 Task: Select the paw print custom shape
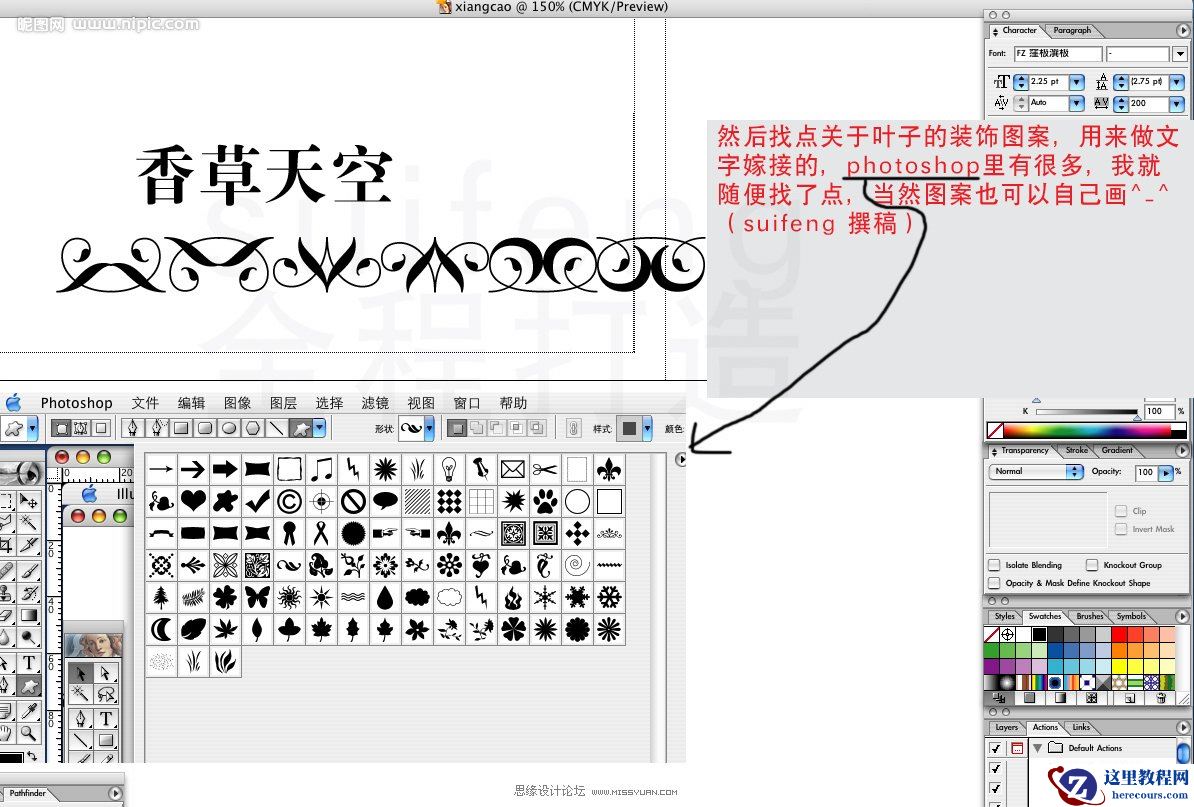coord(545,501)
